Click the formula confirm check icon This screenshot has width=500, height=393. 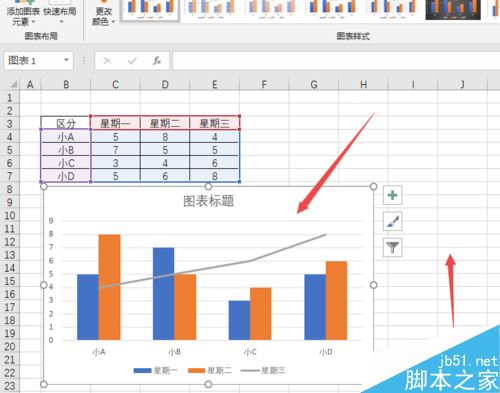pyautogui.click(x=132, y=61)
